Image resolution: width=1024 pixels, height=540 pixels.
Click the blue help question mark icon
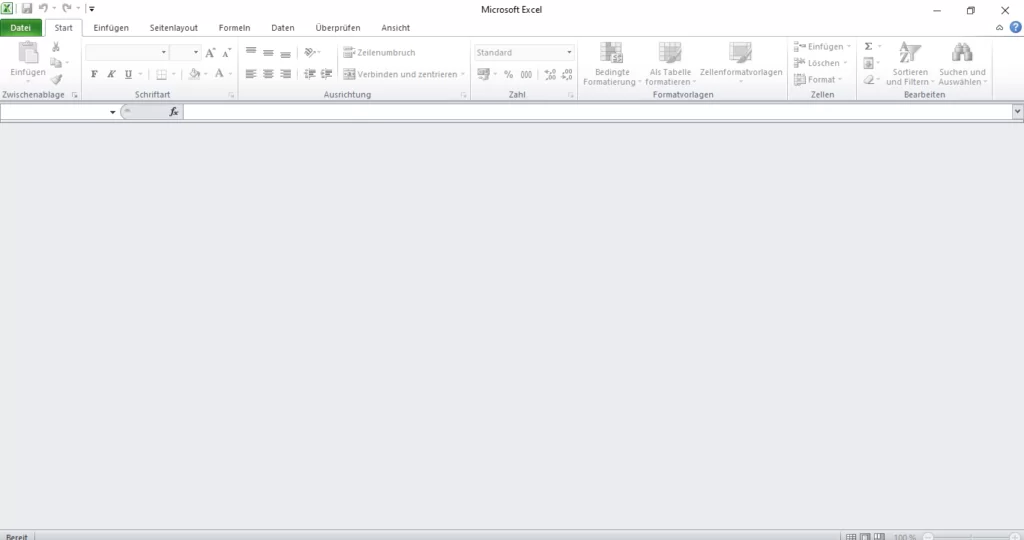1015,28
